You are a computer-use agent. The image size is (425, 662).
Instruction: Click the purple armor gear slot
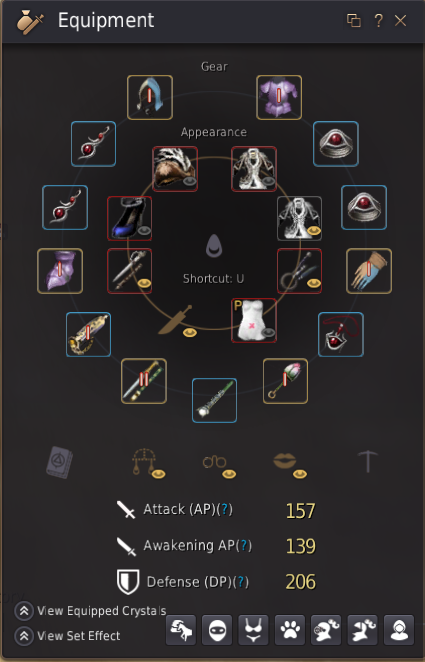tap(279, 98)
